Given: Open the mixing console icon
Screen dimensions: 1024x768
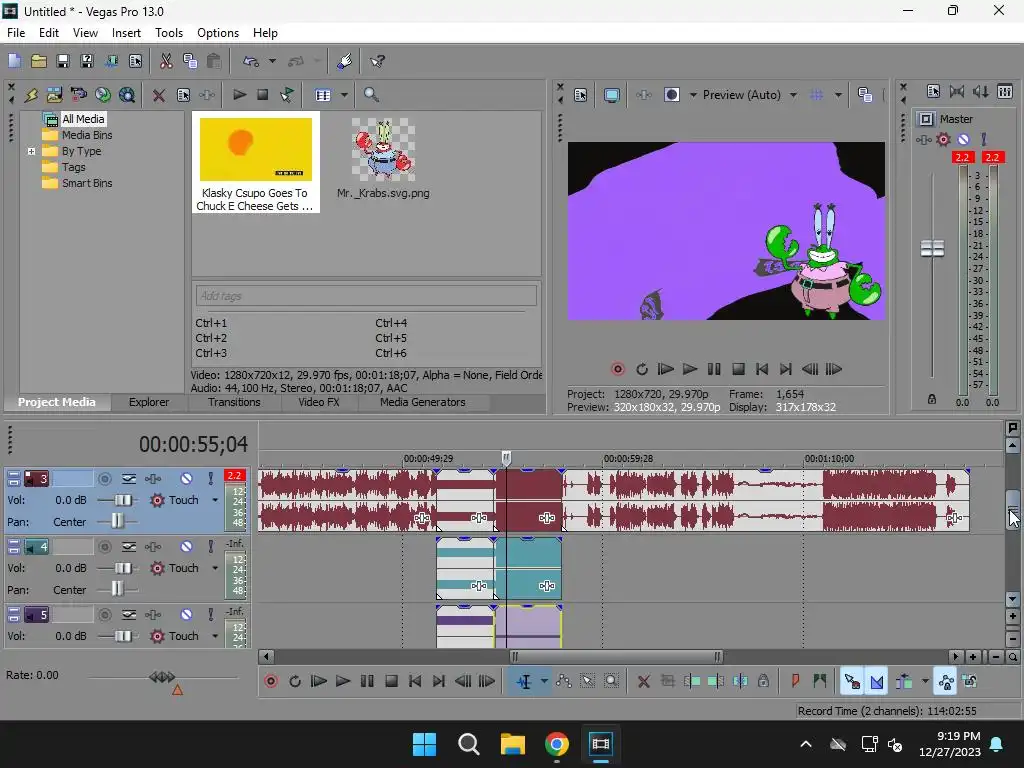Looking at the screenshot, I should tap(1005, 91).
